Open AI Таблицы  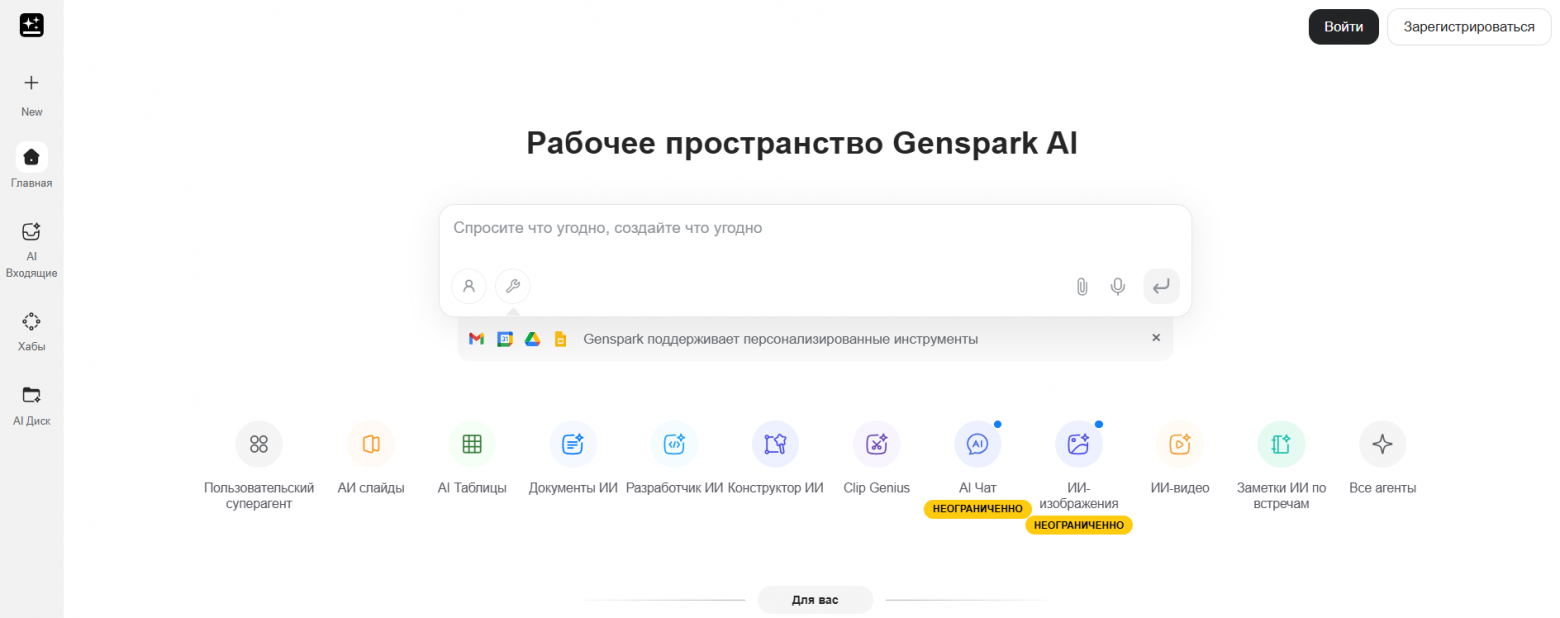point(471,444)
